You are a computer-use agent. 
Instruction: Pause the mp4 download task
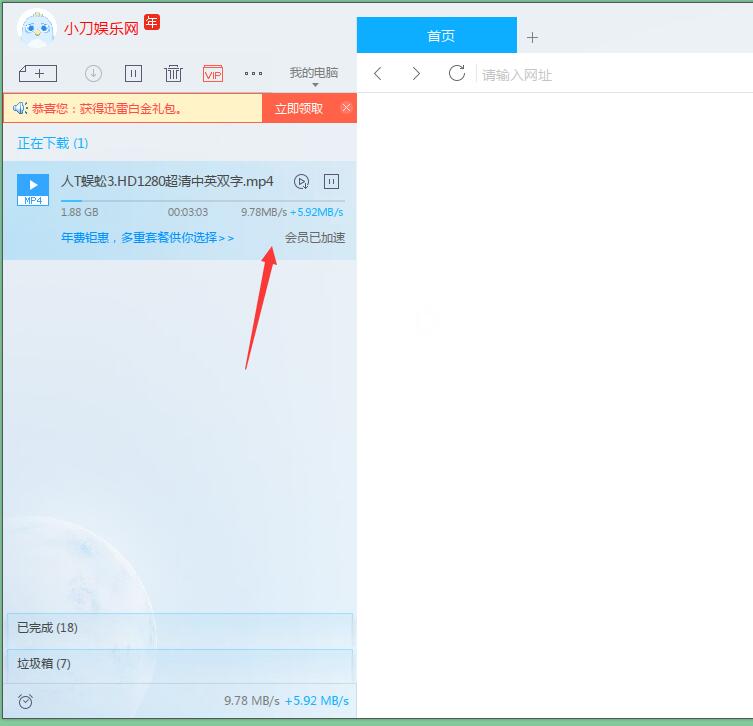[332, 182]
